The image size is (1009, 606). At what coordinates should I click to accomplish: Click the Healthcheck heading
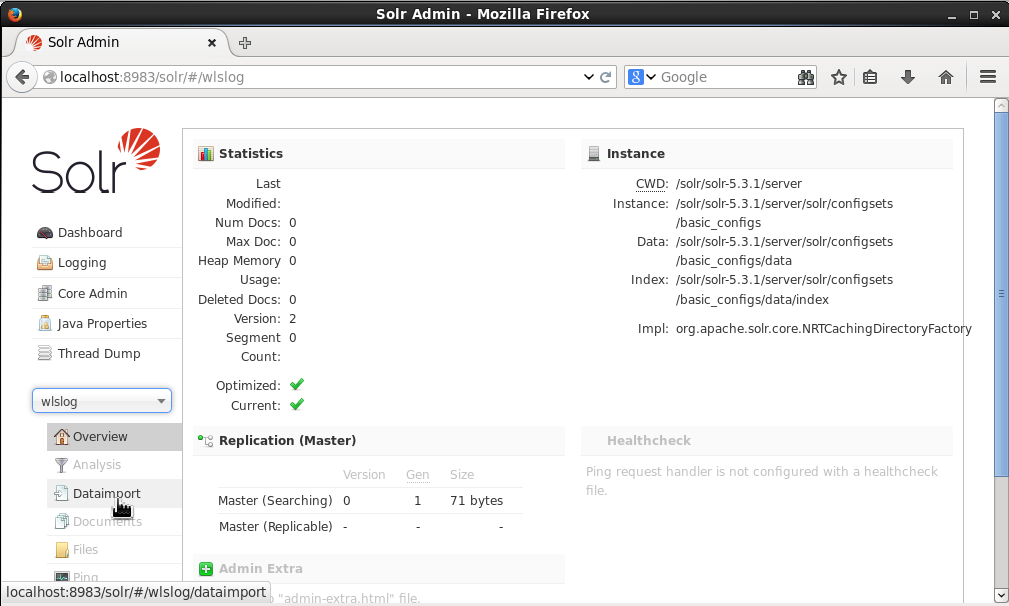[x=649, y=441]
